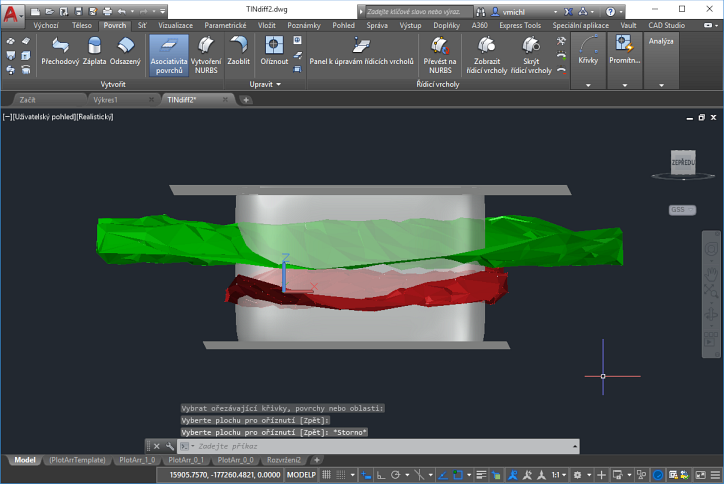Select the Záplata patch tool
The width and height of the screenshot is (724, 484).
93,51
